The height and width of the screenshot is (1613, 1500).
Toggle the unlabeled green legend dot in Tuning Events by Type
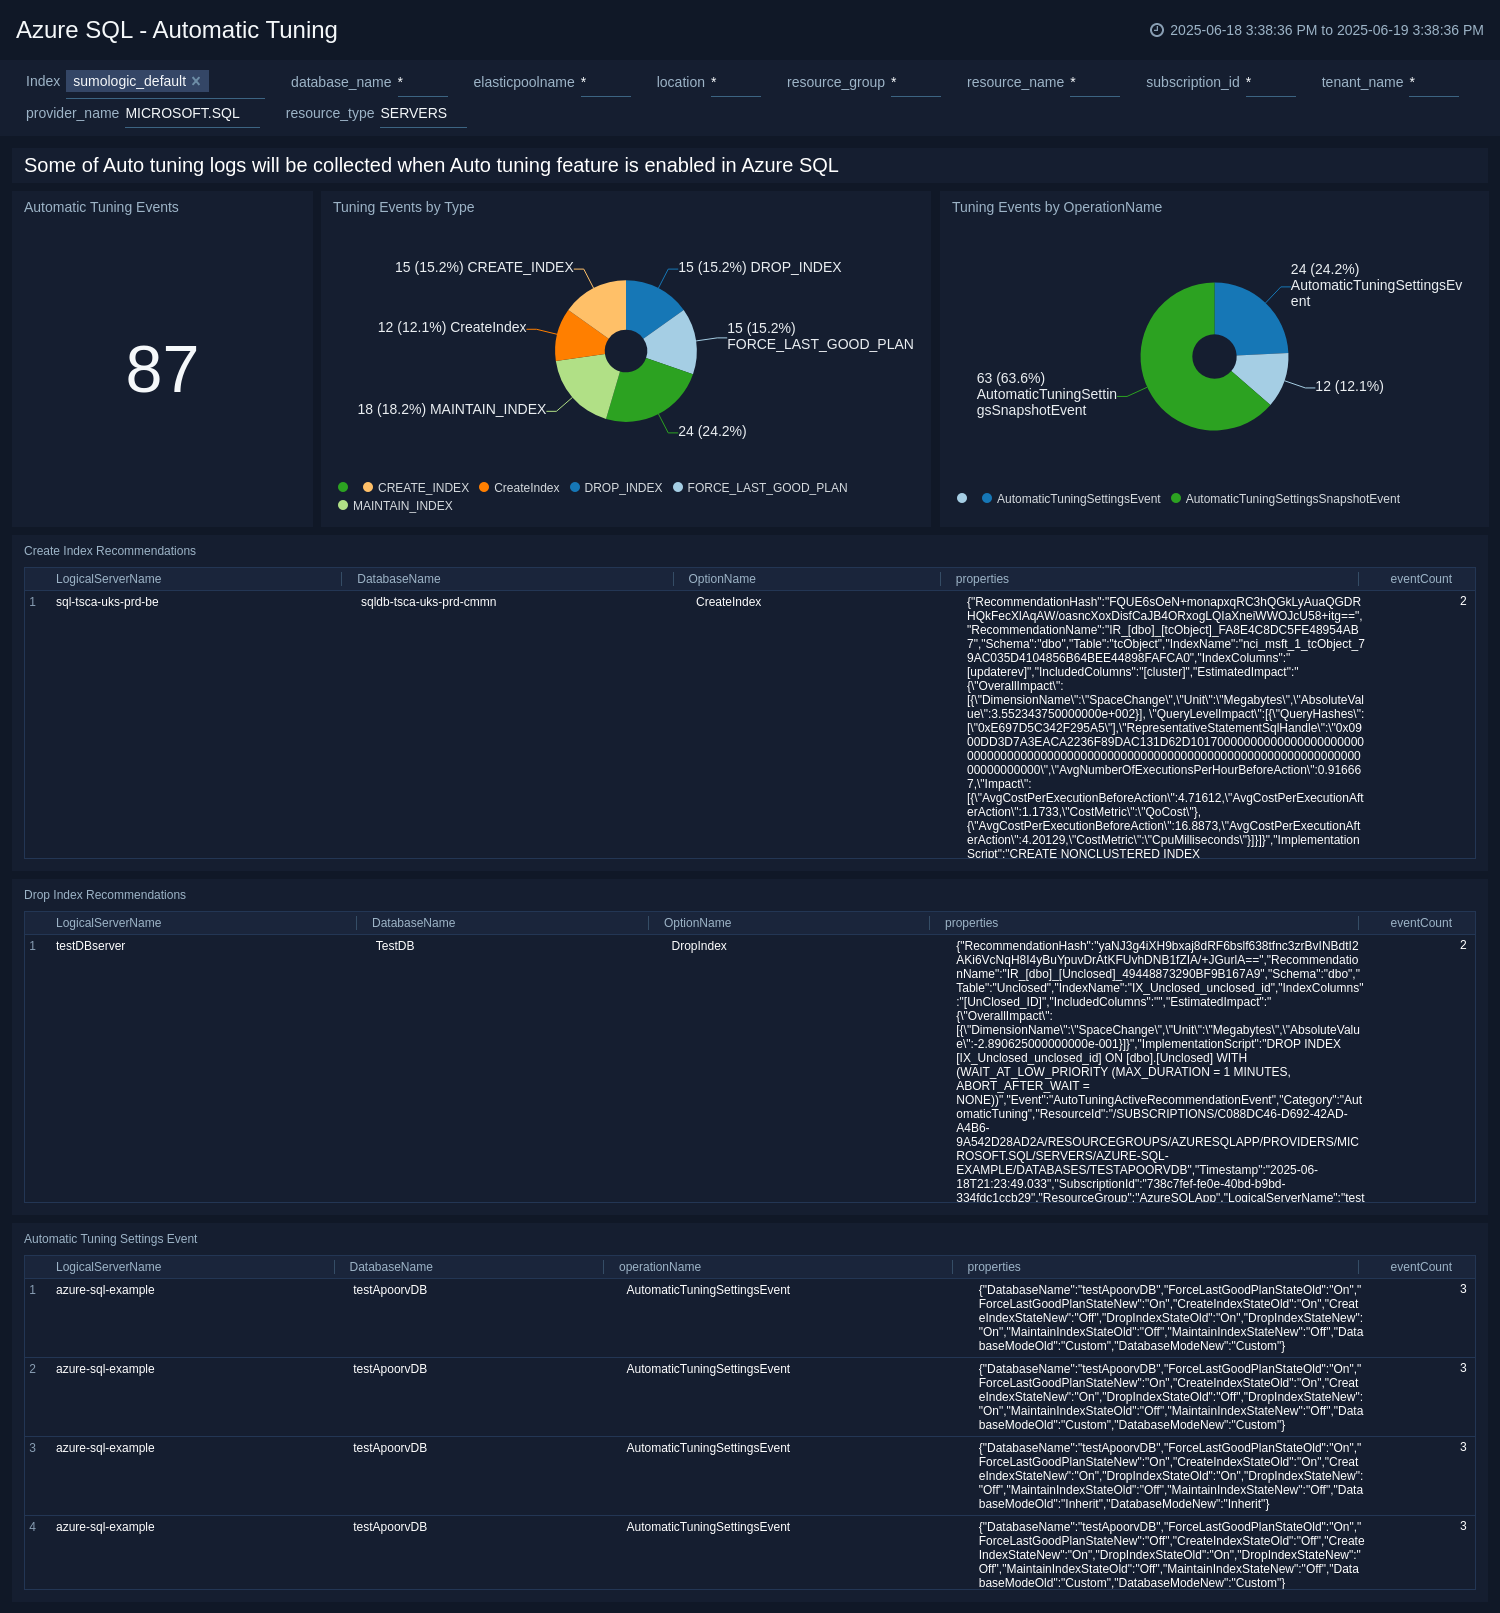[343, 487]
